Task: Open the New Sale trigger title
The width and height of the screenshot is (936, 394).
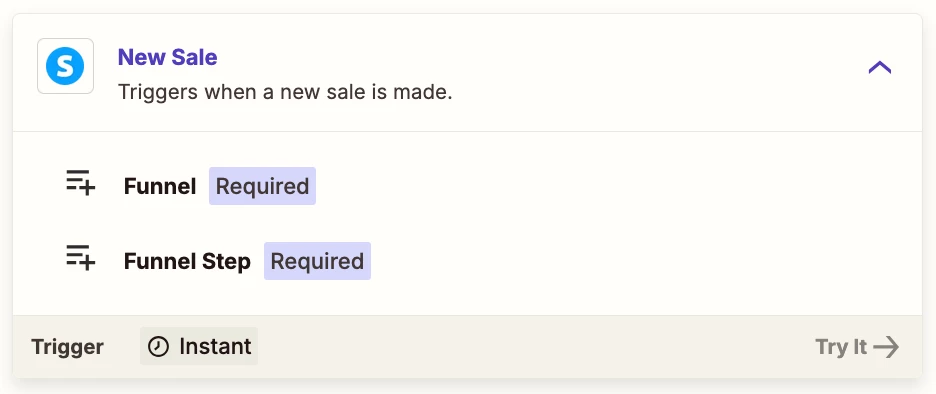Action: point(168,57)
